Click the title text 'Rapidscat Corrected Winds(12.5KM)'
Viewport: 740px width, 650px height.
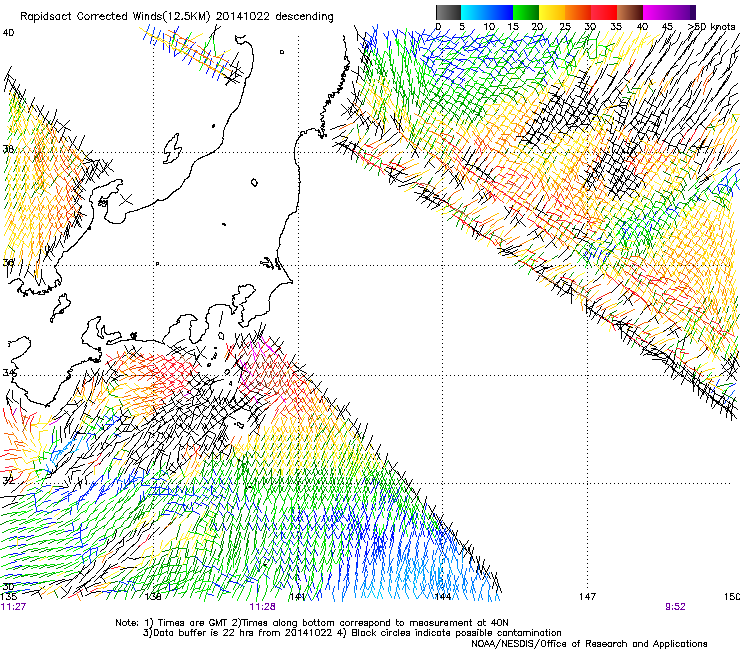[x=115, y=17]
